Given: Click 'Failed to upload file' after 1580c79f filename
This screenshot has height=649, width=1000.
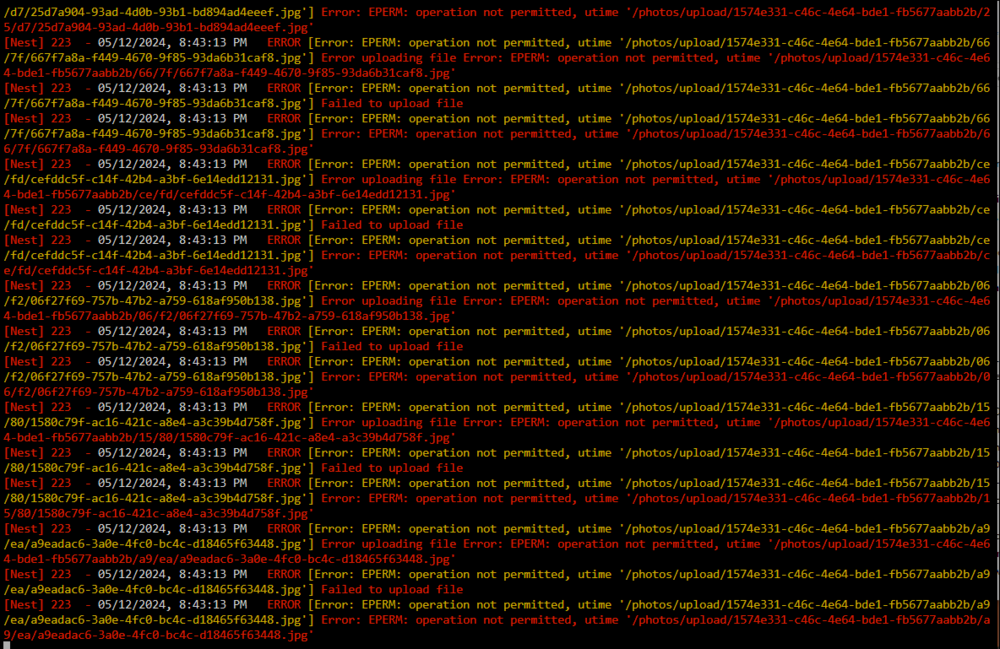Looking at the screenshot, I should click(392, 468).
